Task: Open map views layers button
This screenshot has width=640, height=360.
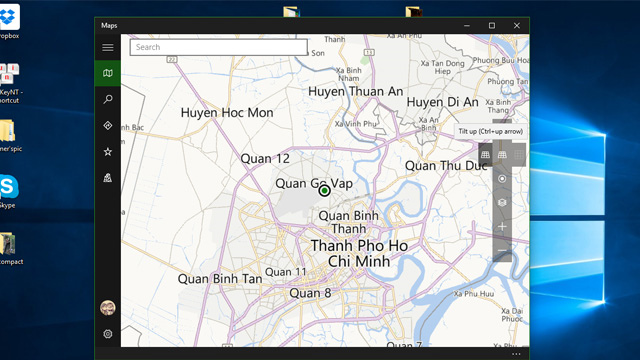Action: tap(502, 202)
